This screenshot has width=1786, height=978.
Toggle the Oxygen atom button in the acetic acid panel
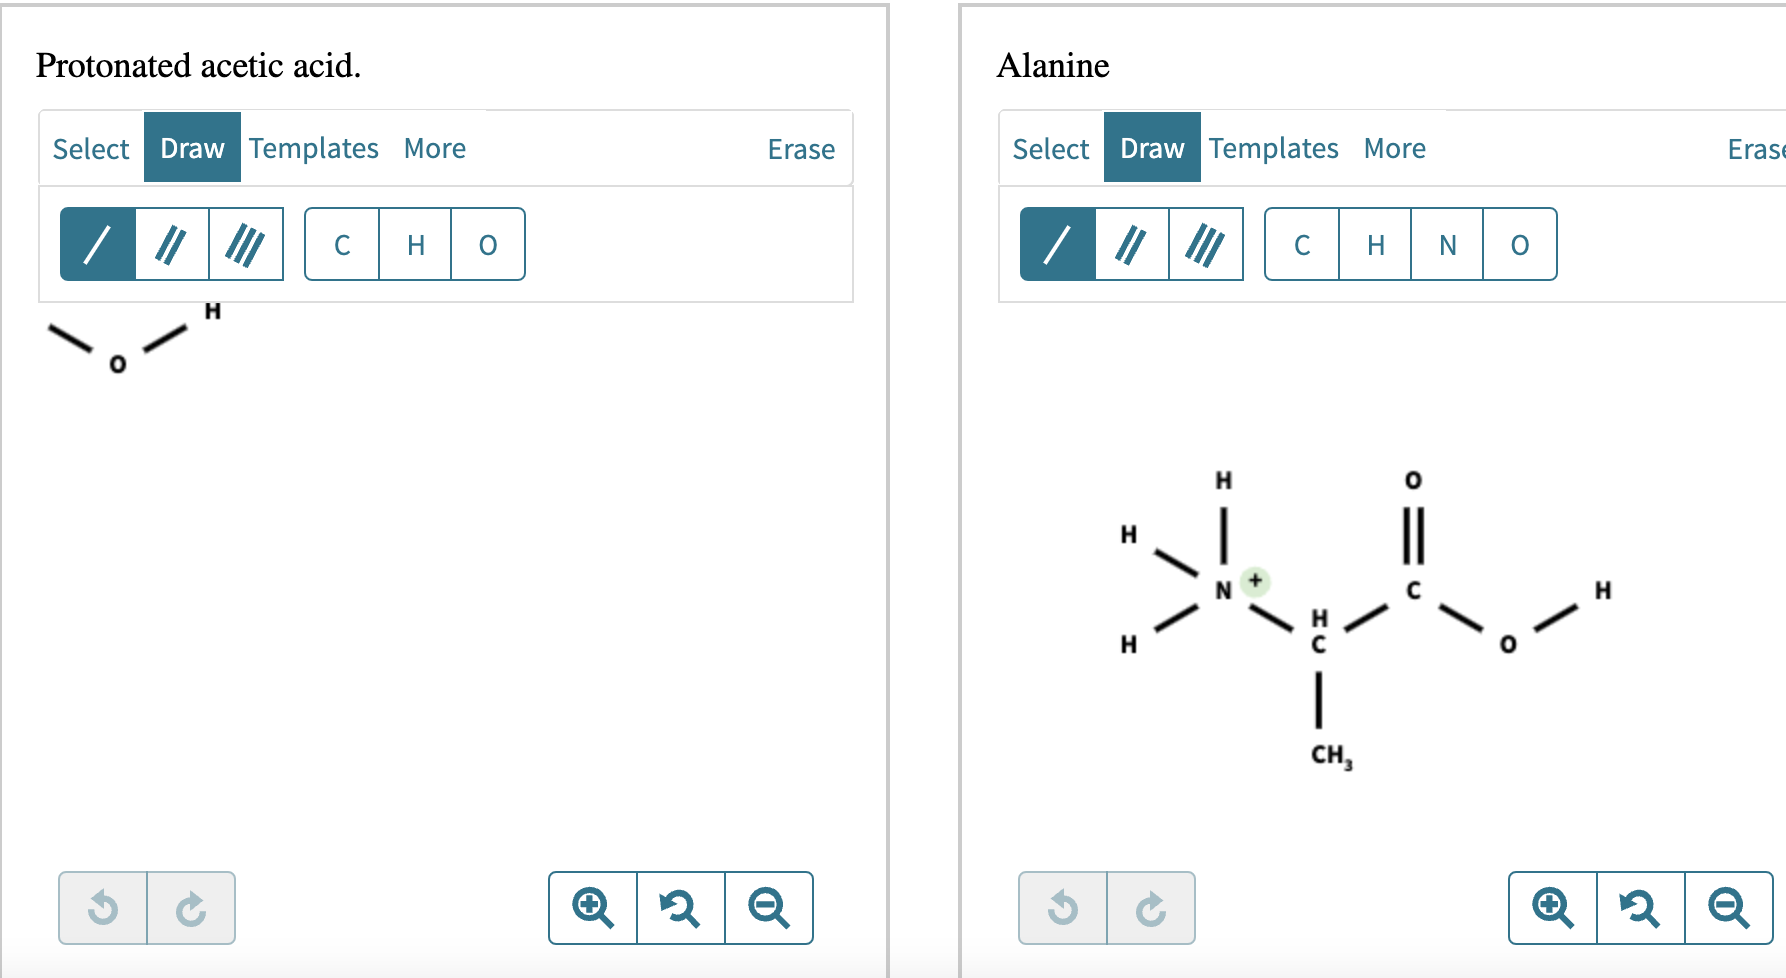(487, 244)
